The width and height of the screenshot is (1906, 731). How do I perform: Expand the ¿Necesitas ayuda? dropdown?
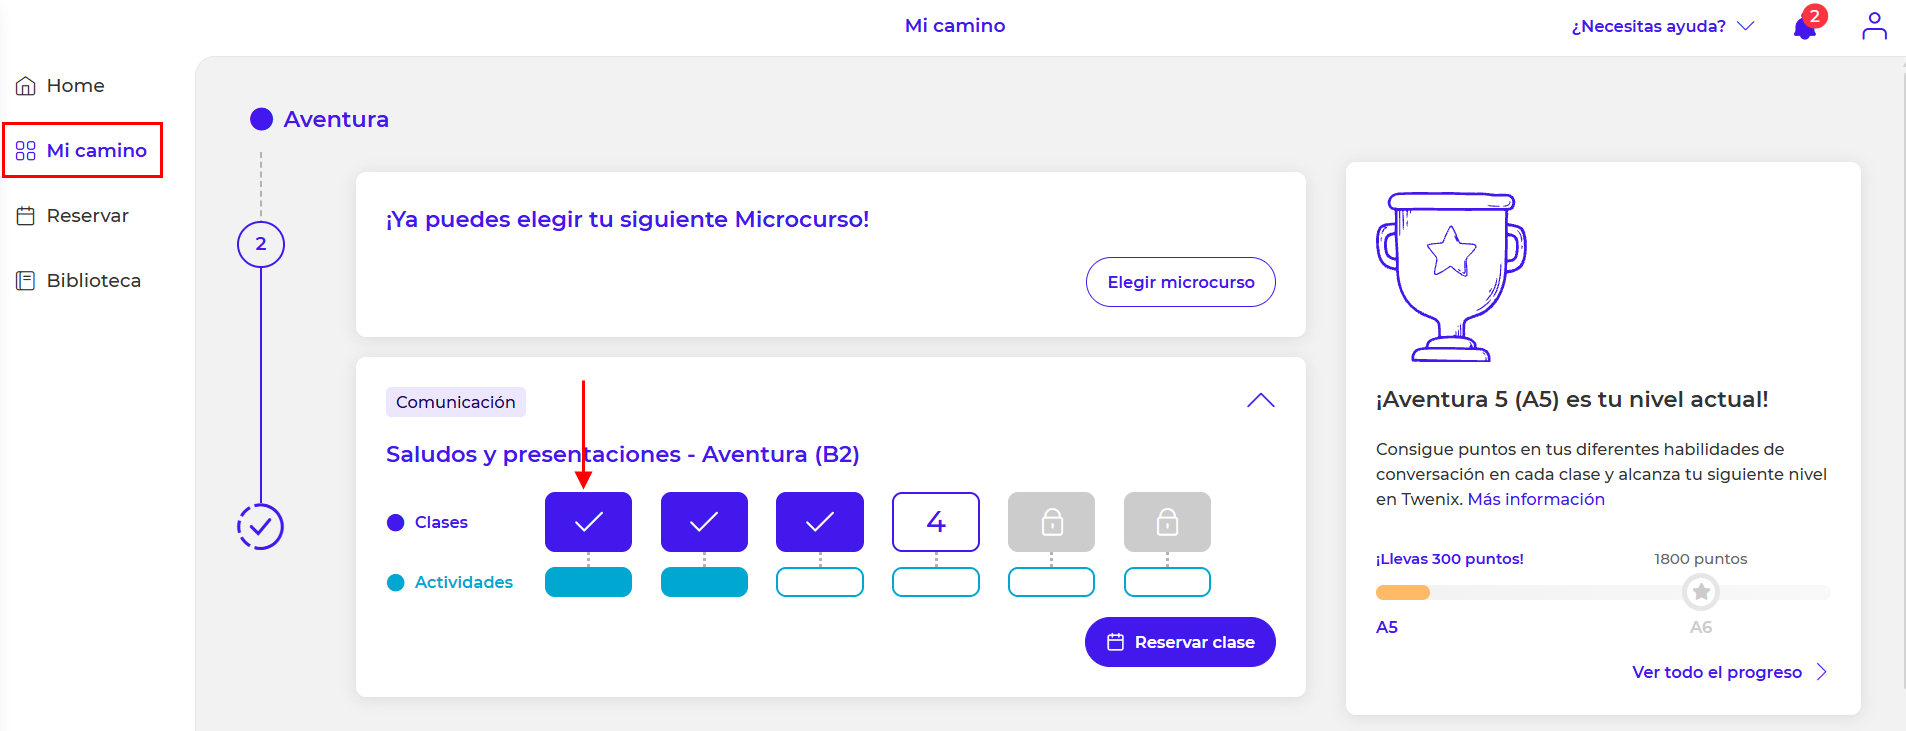tap(1662, 26)
